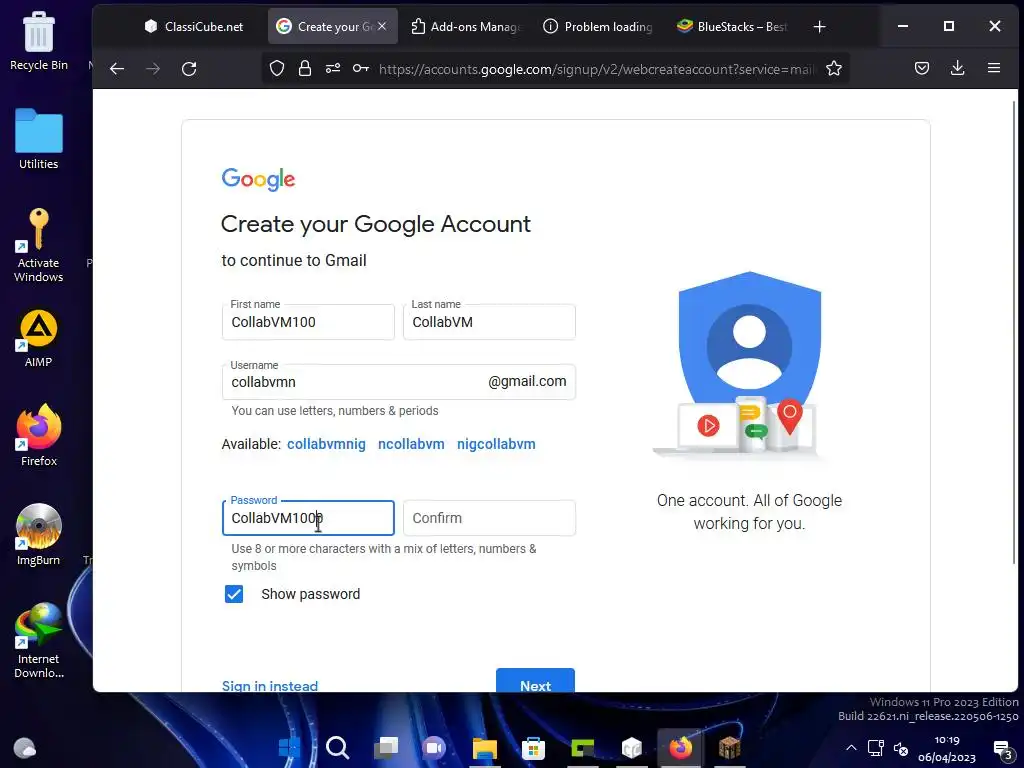Click the Google logo

258,179
